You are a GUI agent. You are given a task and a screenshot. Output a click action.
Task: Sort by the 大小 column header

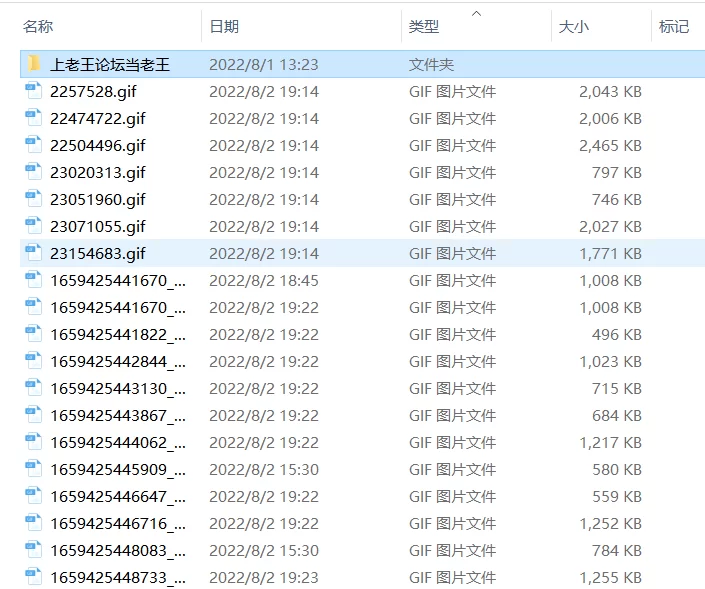coord(573,26)
